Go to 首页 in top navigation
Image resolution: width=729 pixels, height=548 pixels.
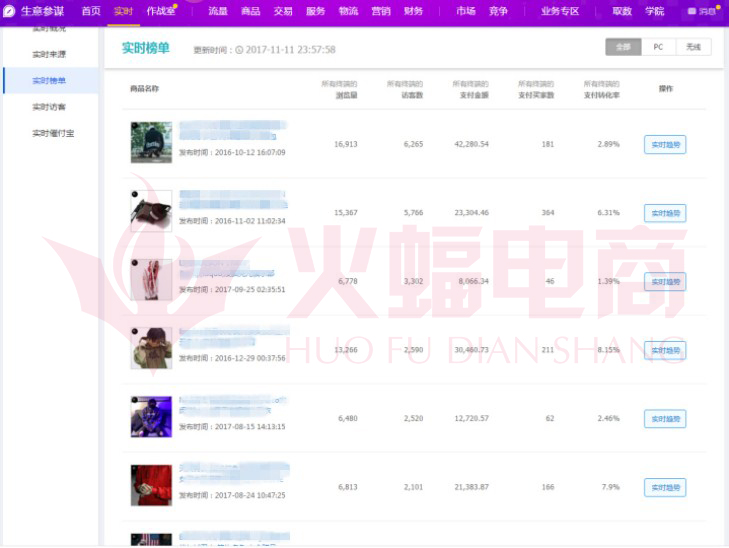point(91,11)
